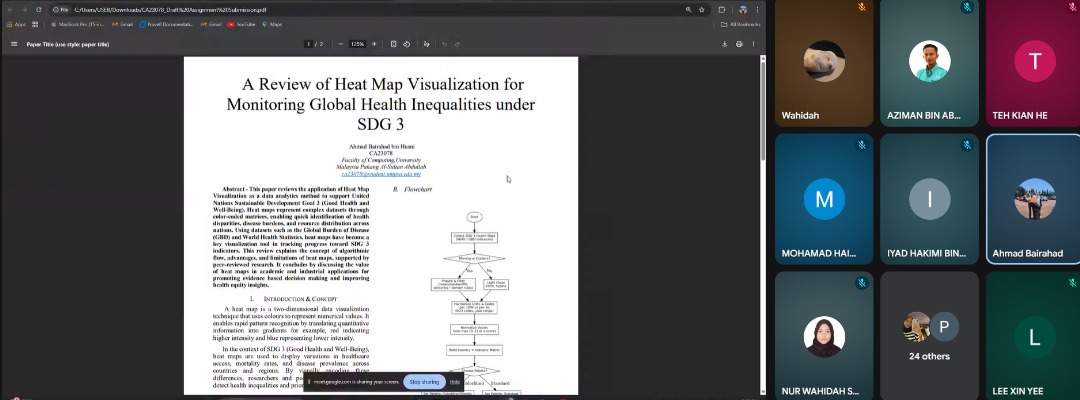The height and width of the screenshot is (400, 1080).
Task: Open the PDF sidebar menu icon
Action: tap(14, 44)
